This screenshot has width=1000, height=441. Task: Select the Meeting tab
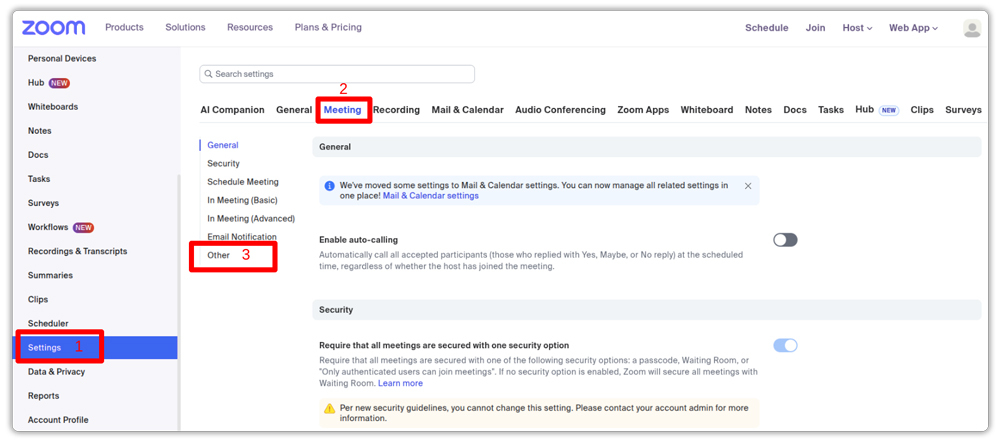coord(342,110)
